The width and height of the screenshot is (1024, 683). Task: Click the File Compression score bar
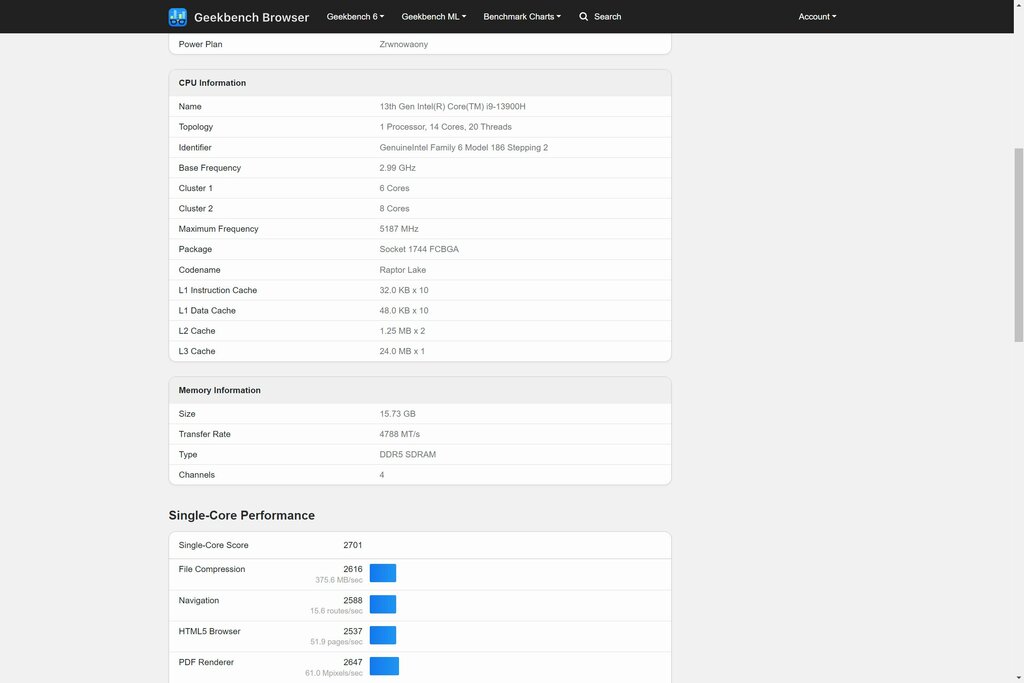coord(383,573)
